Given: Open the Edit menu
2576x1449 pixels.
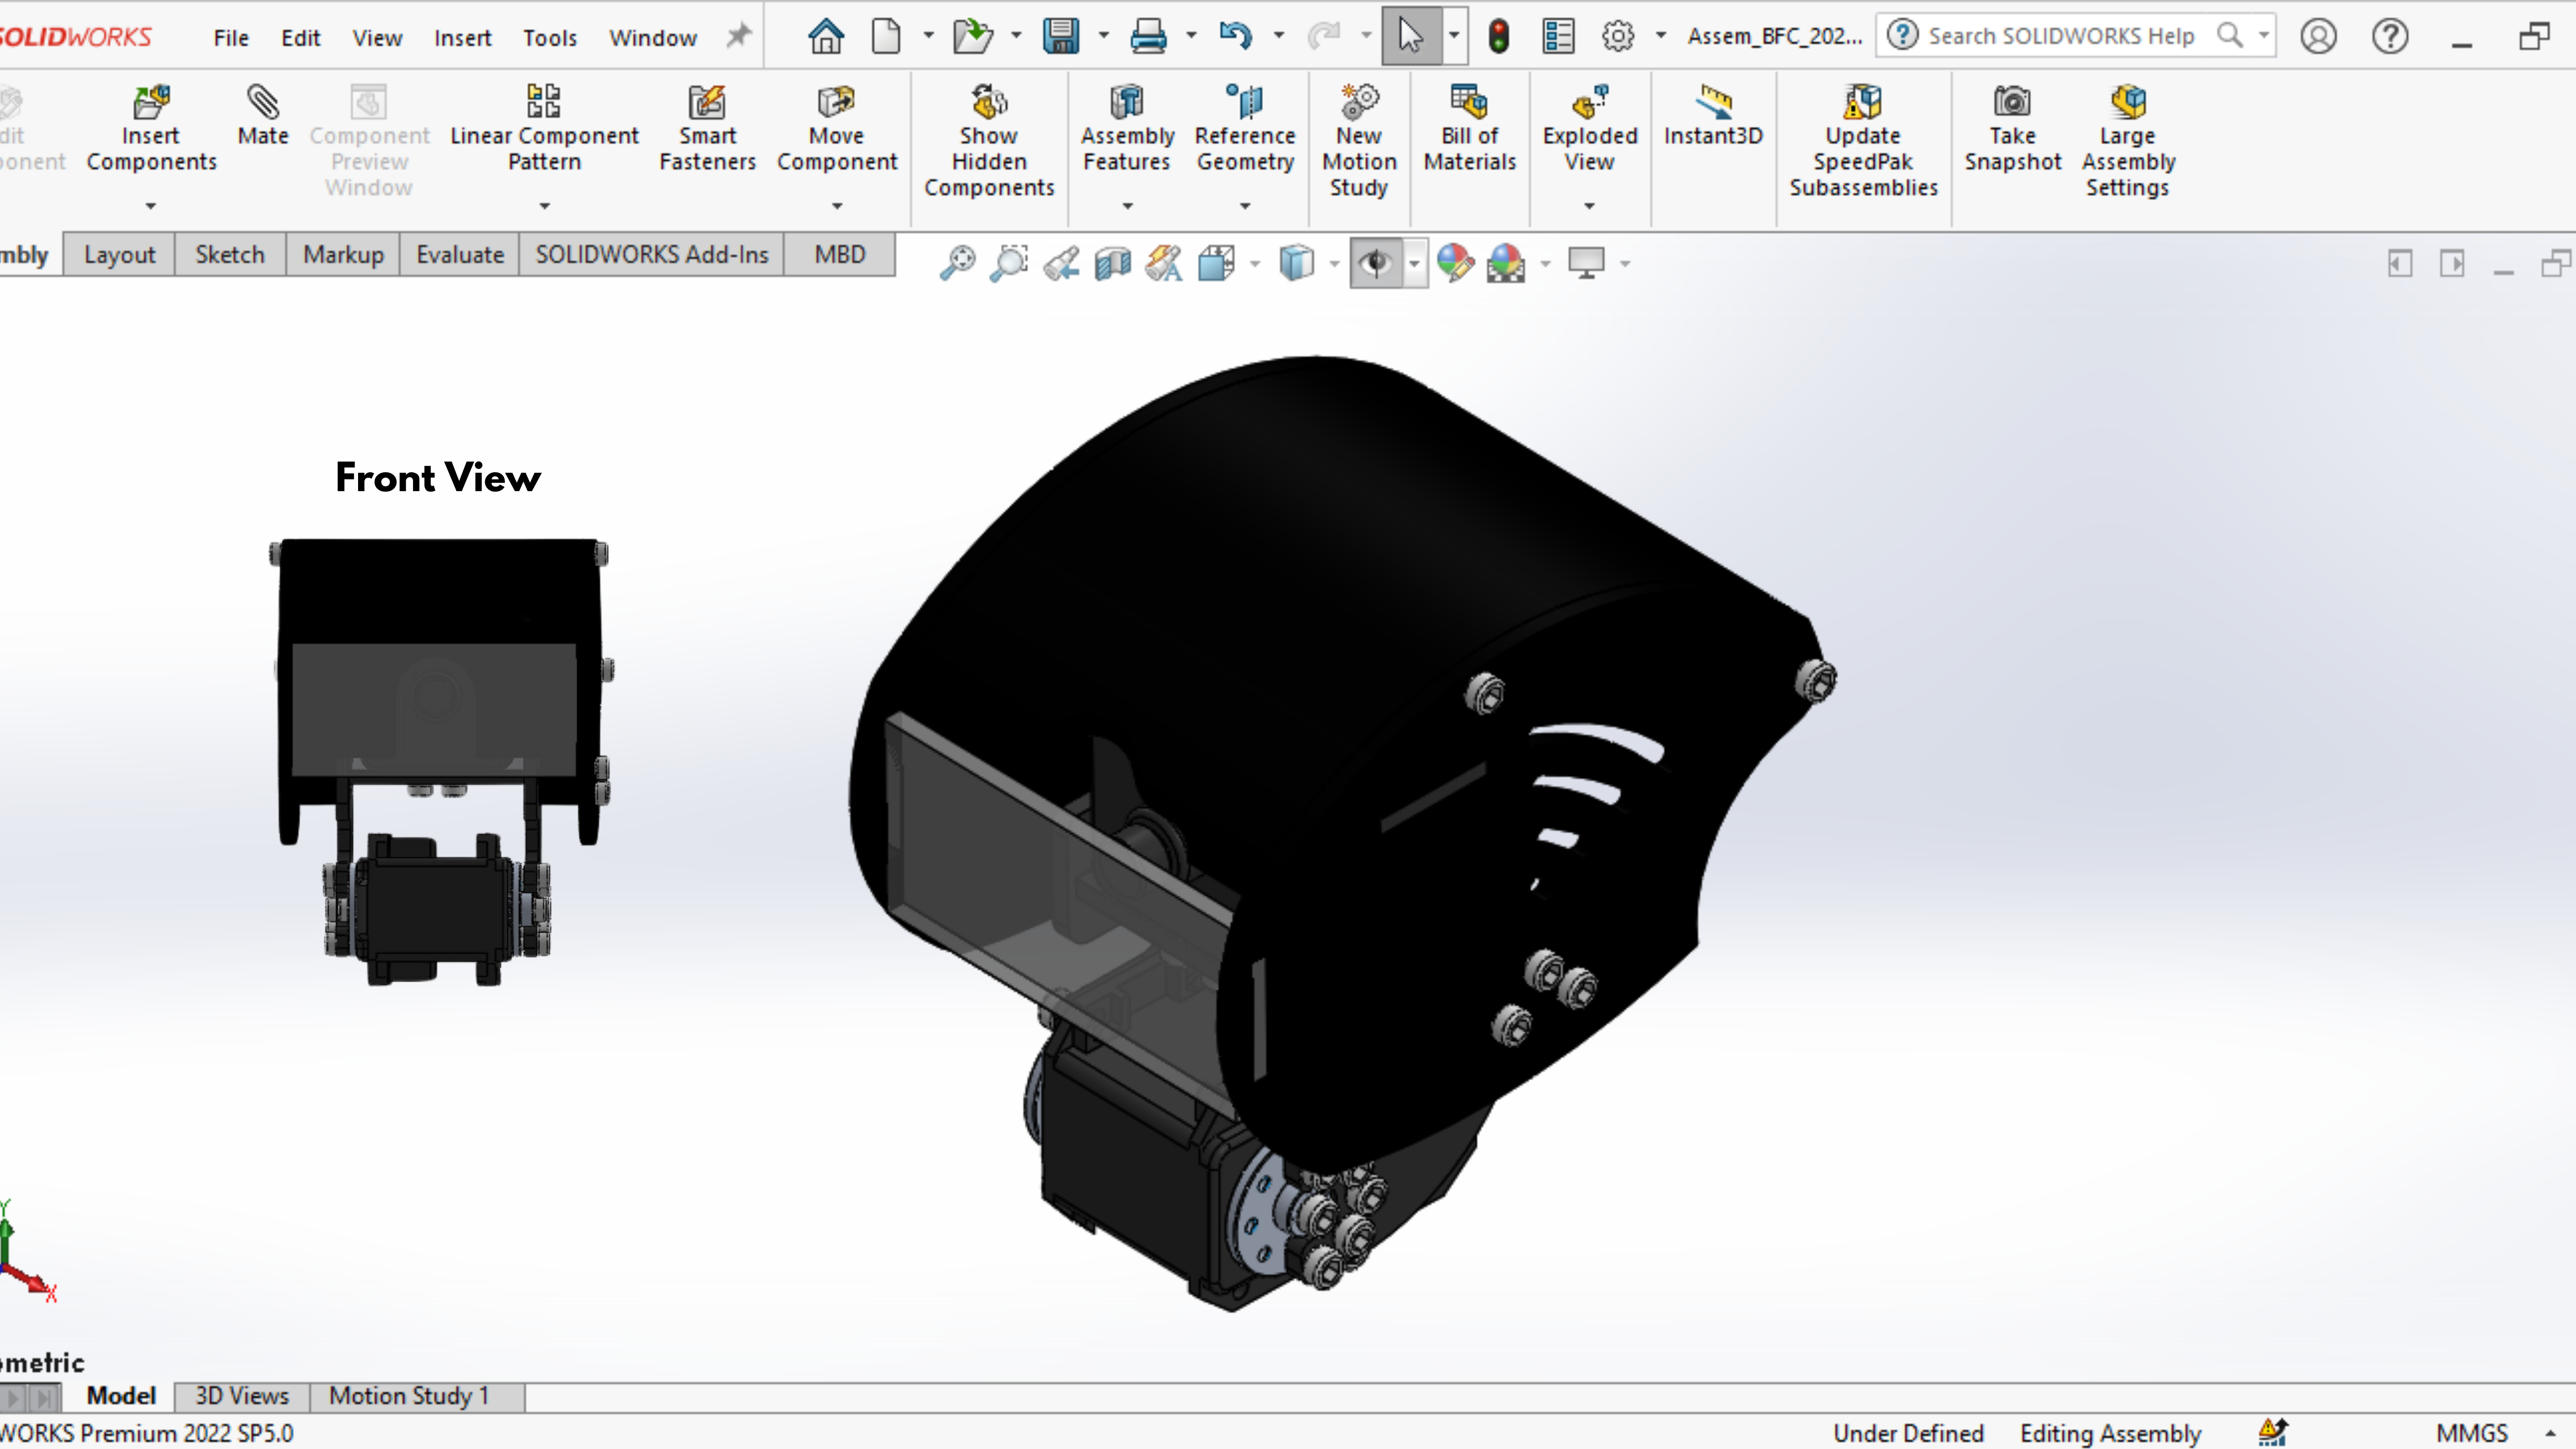Looking at the screenshot, I should tap(300, 38).
